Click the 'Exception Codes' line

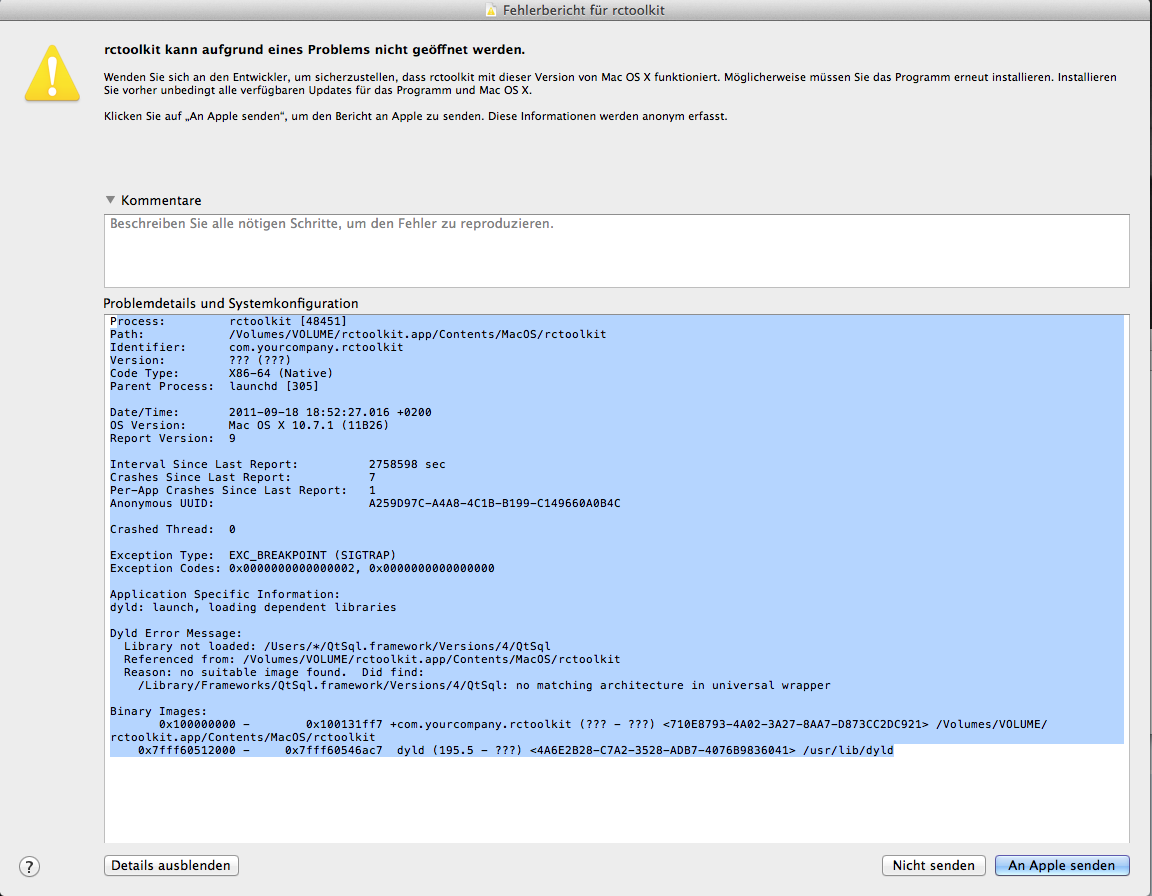coord(302,568)
